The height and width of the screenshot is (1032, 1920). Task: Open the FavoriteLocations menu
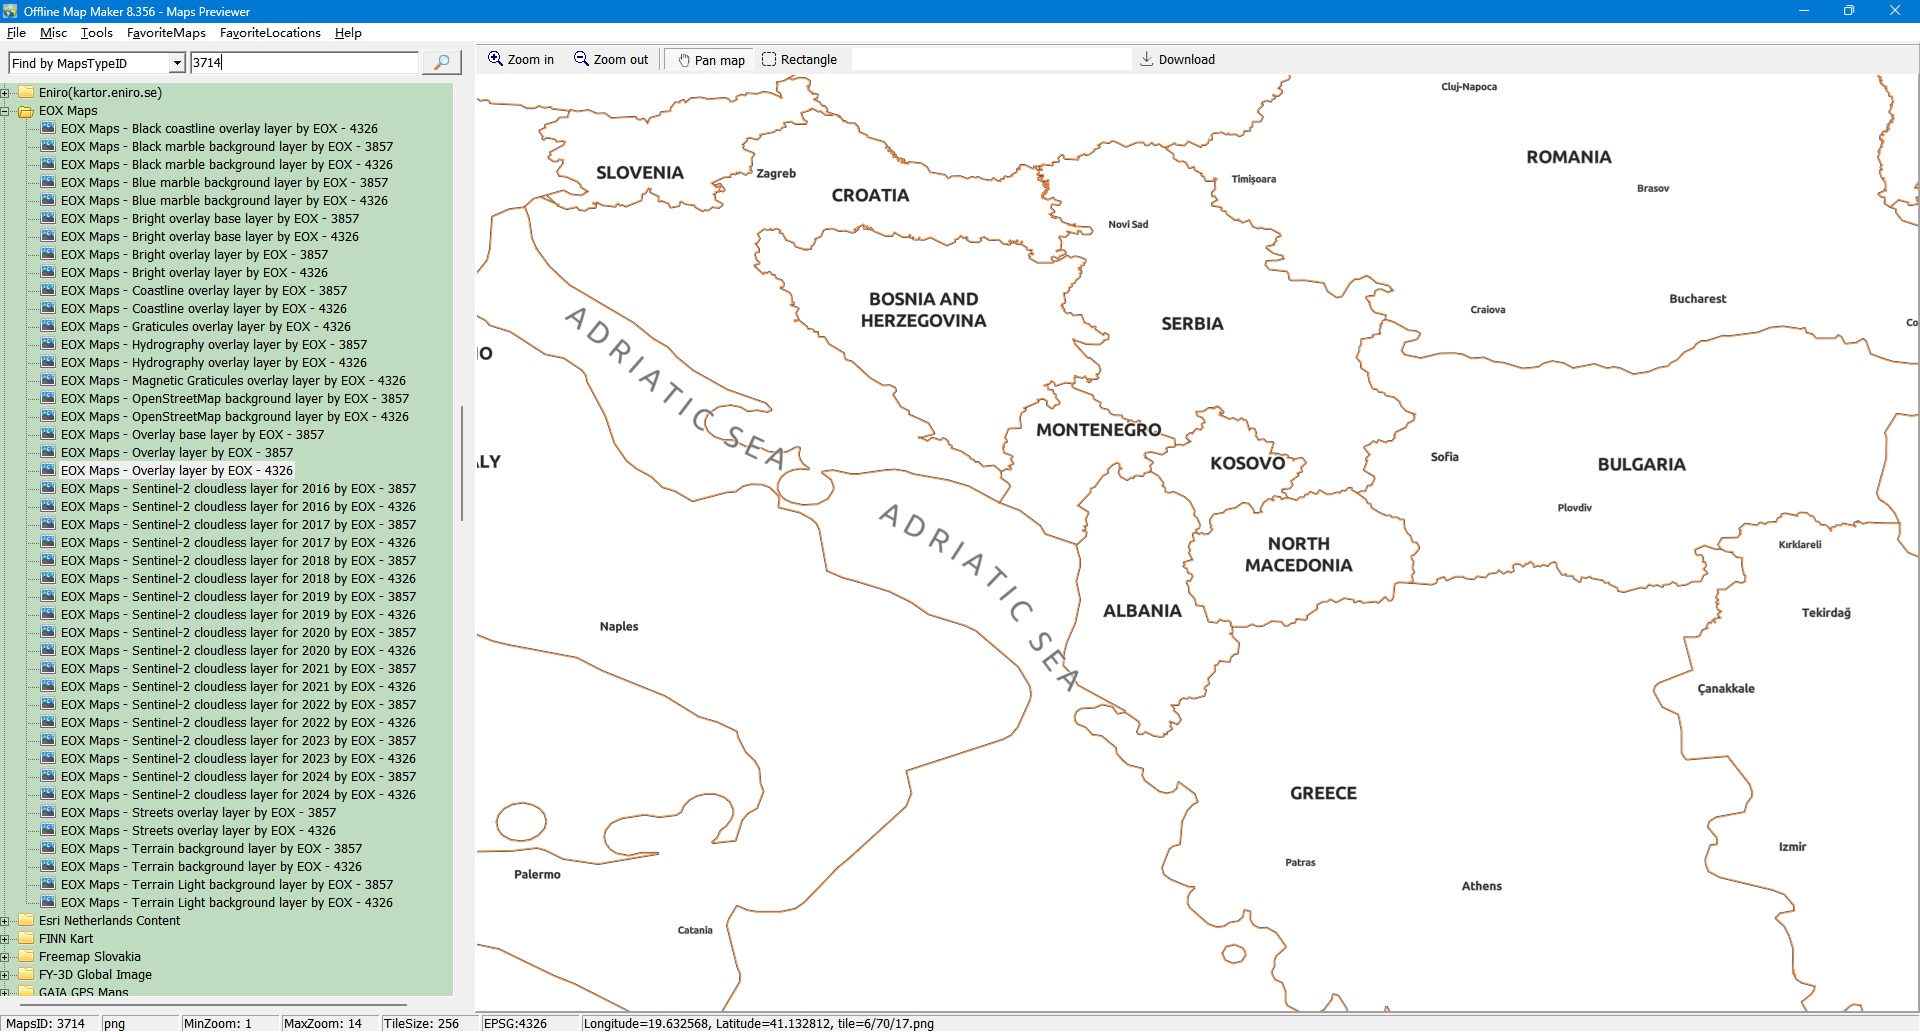[270, 33]
